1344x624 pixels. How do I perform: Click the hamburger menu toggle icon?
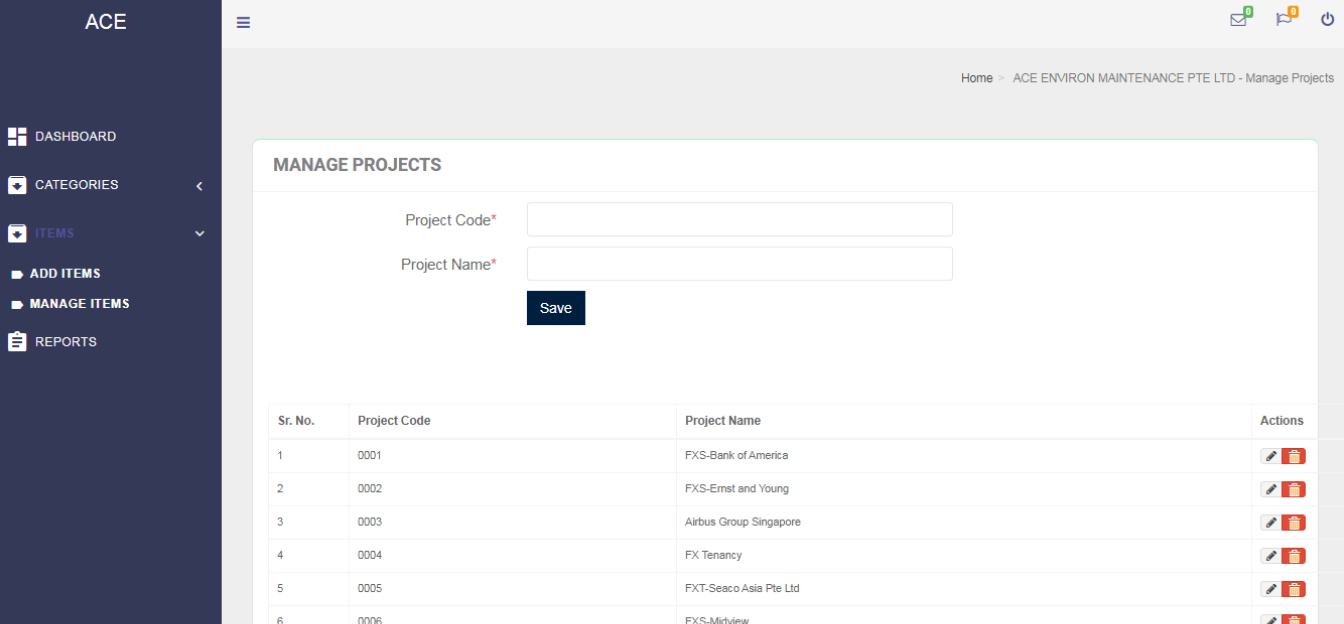(243, 22)
